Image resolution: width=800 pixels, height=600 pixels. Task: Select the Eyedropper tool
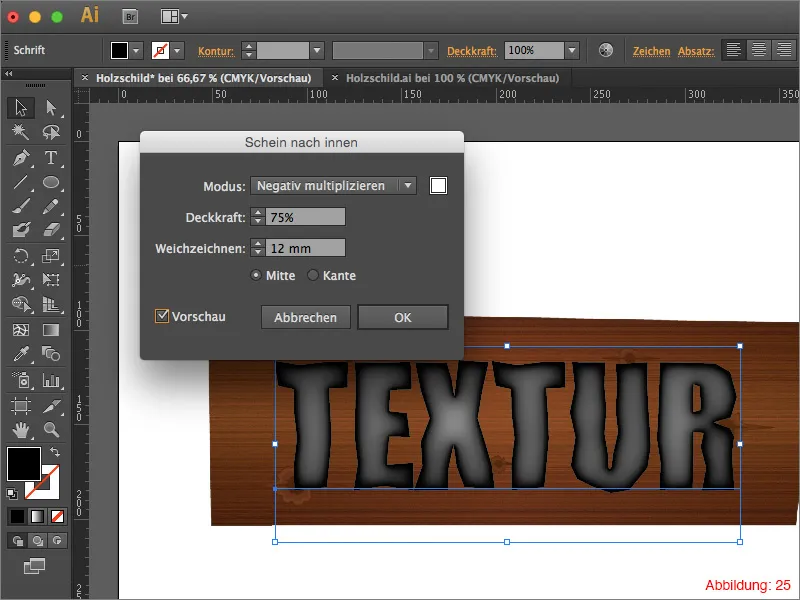pos(21,354)
